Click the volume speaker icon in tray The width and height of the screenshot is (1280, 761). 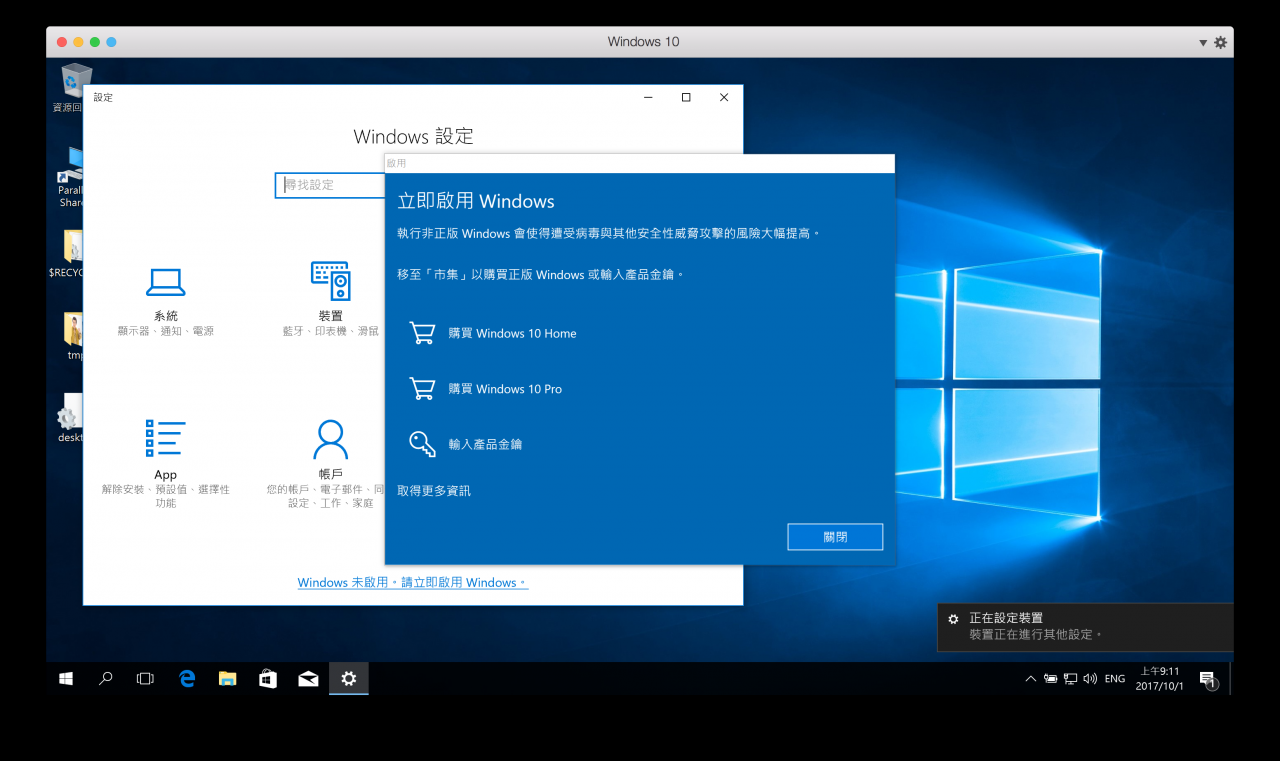tap(1090, 679)
